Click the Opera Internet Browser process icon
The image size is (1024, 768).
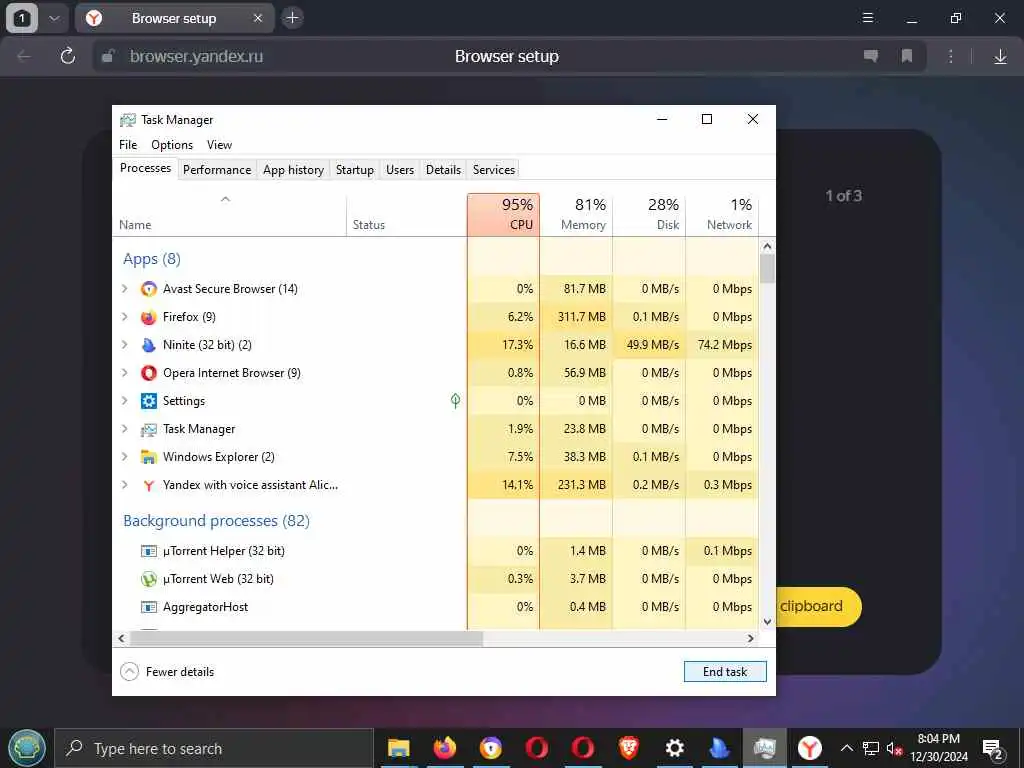pos(149,373)
